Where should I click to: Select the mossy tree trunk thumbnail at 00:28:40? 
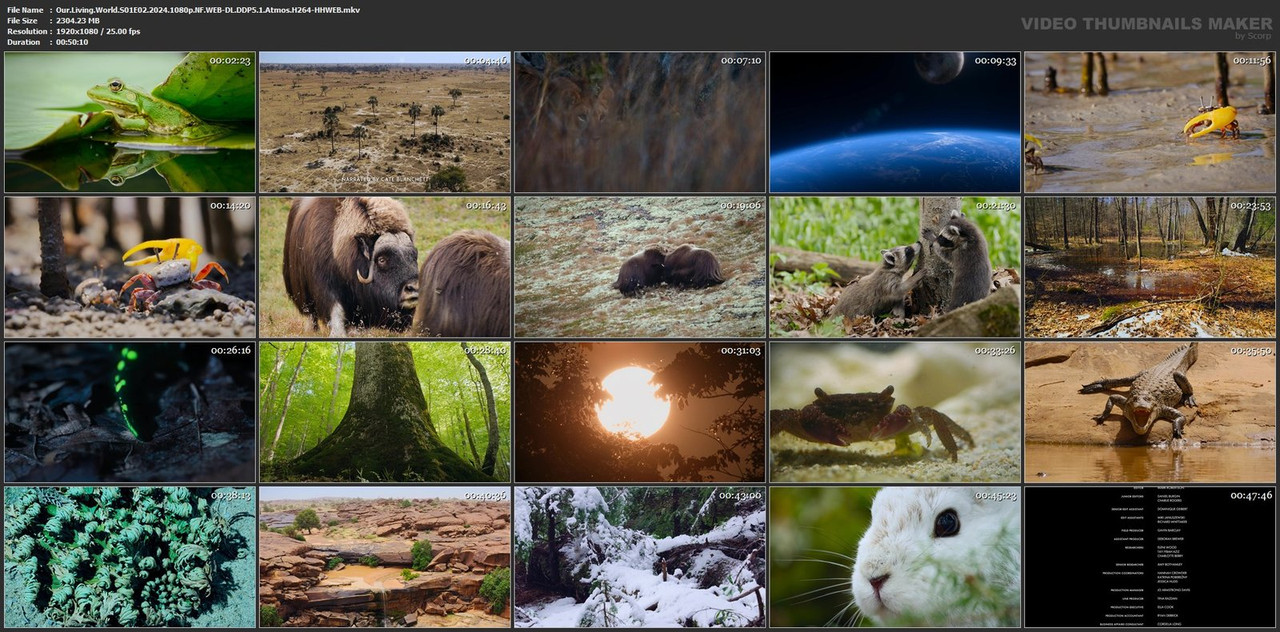385,412
